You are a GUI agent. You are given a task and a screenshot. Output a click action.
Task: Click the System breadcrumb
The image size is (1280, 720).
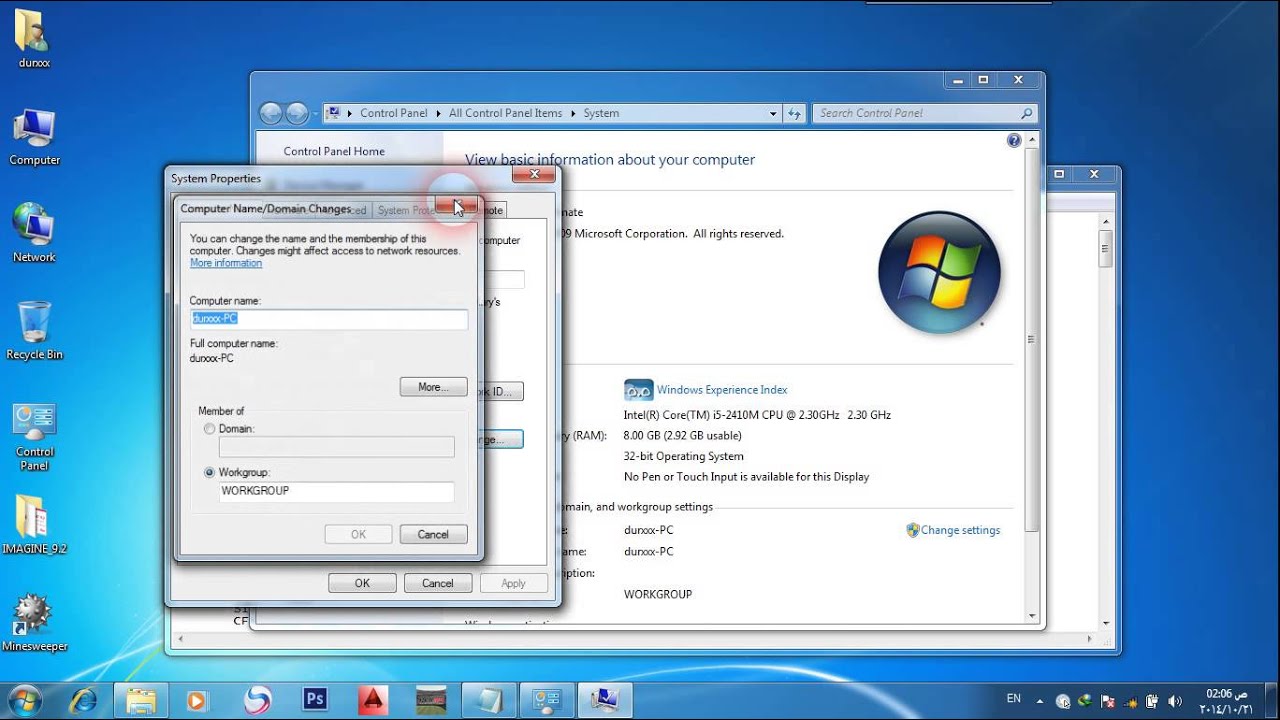pyautogui.click(x=601, y=113)
